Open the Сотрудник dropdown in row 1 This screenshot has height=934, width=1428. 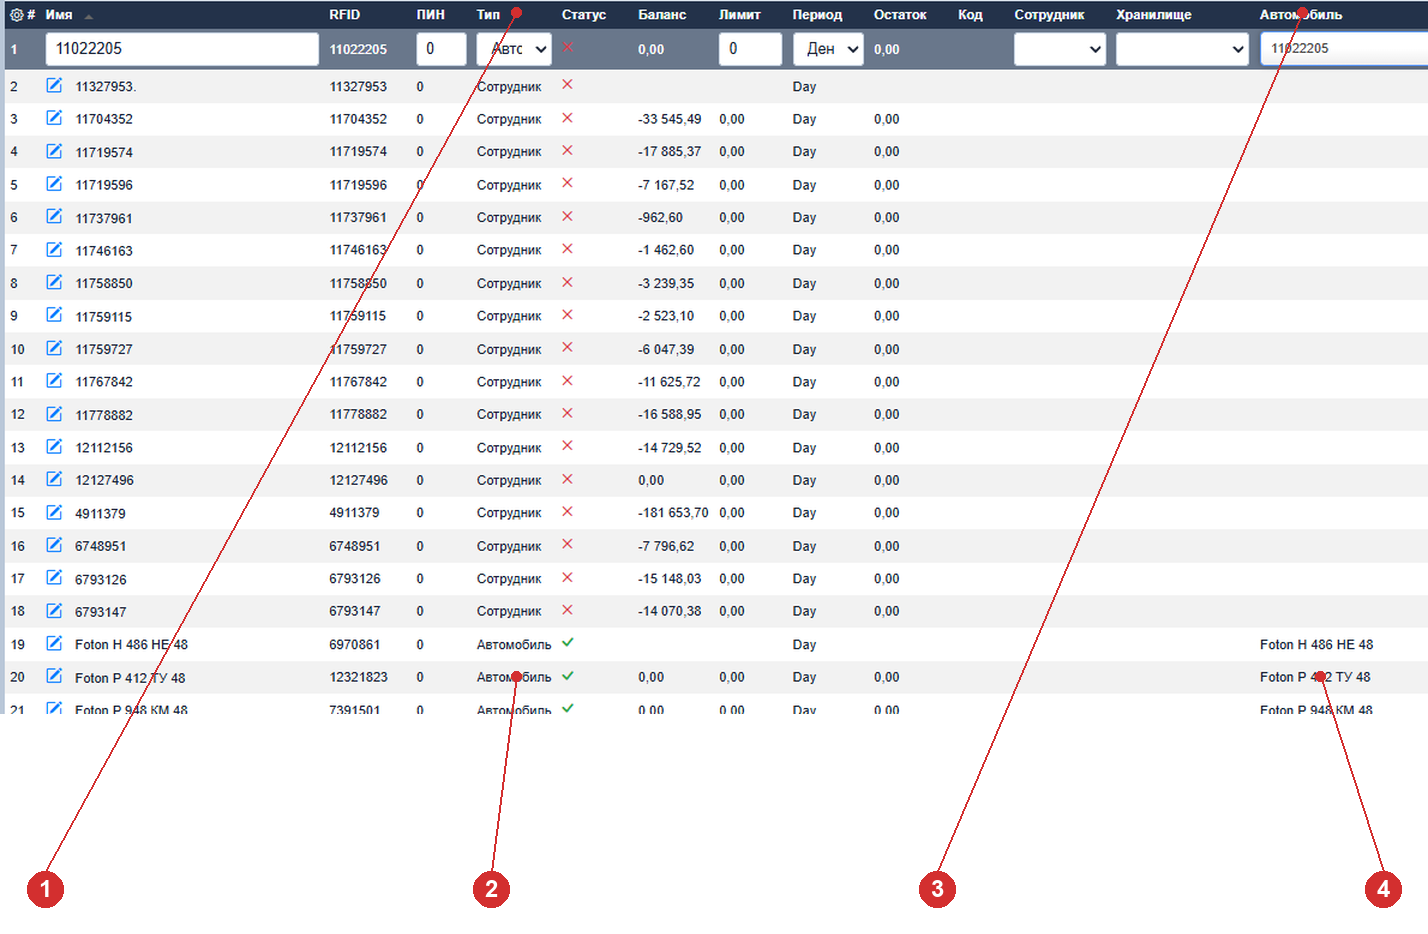pos(1060,49)
